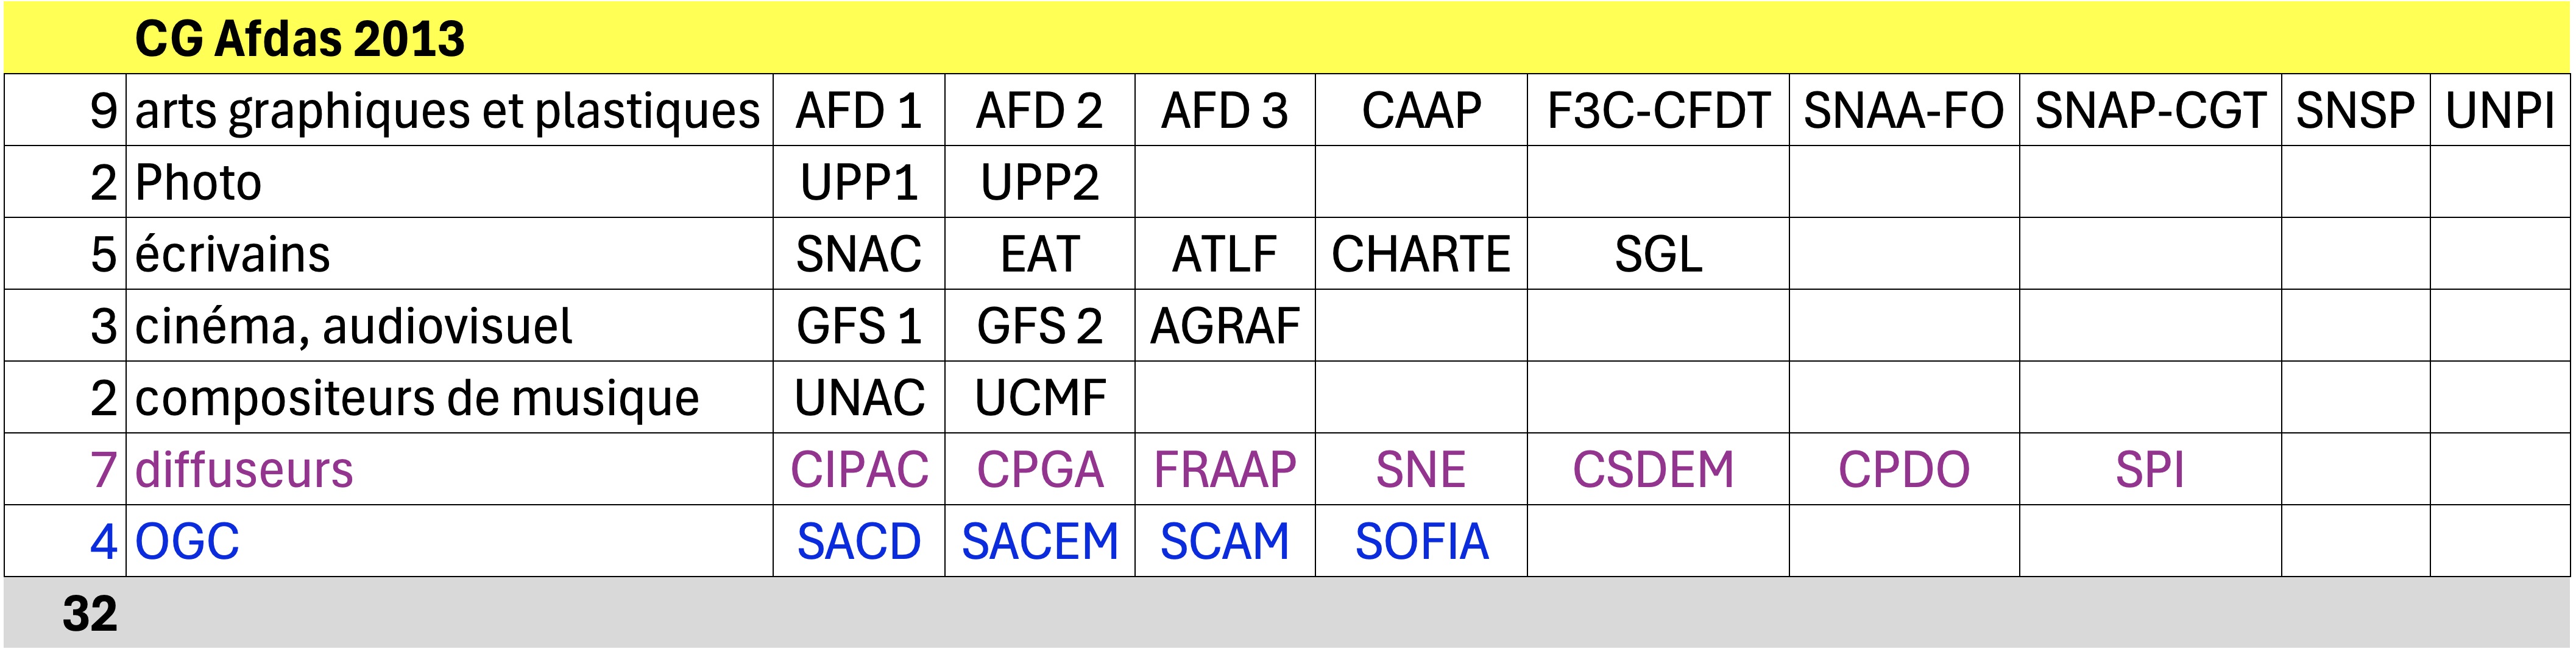Select the 'arts graphiques et plastiques' cell
Screen dimensions: 2576x649
[447, 111]
